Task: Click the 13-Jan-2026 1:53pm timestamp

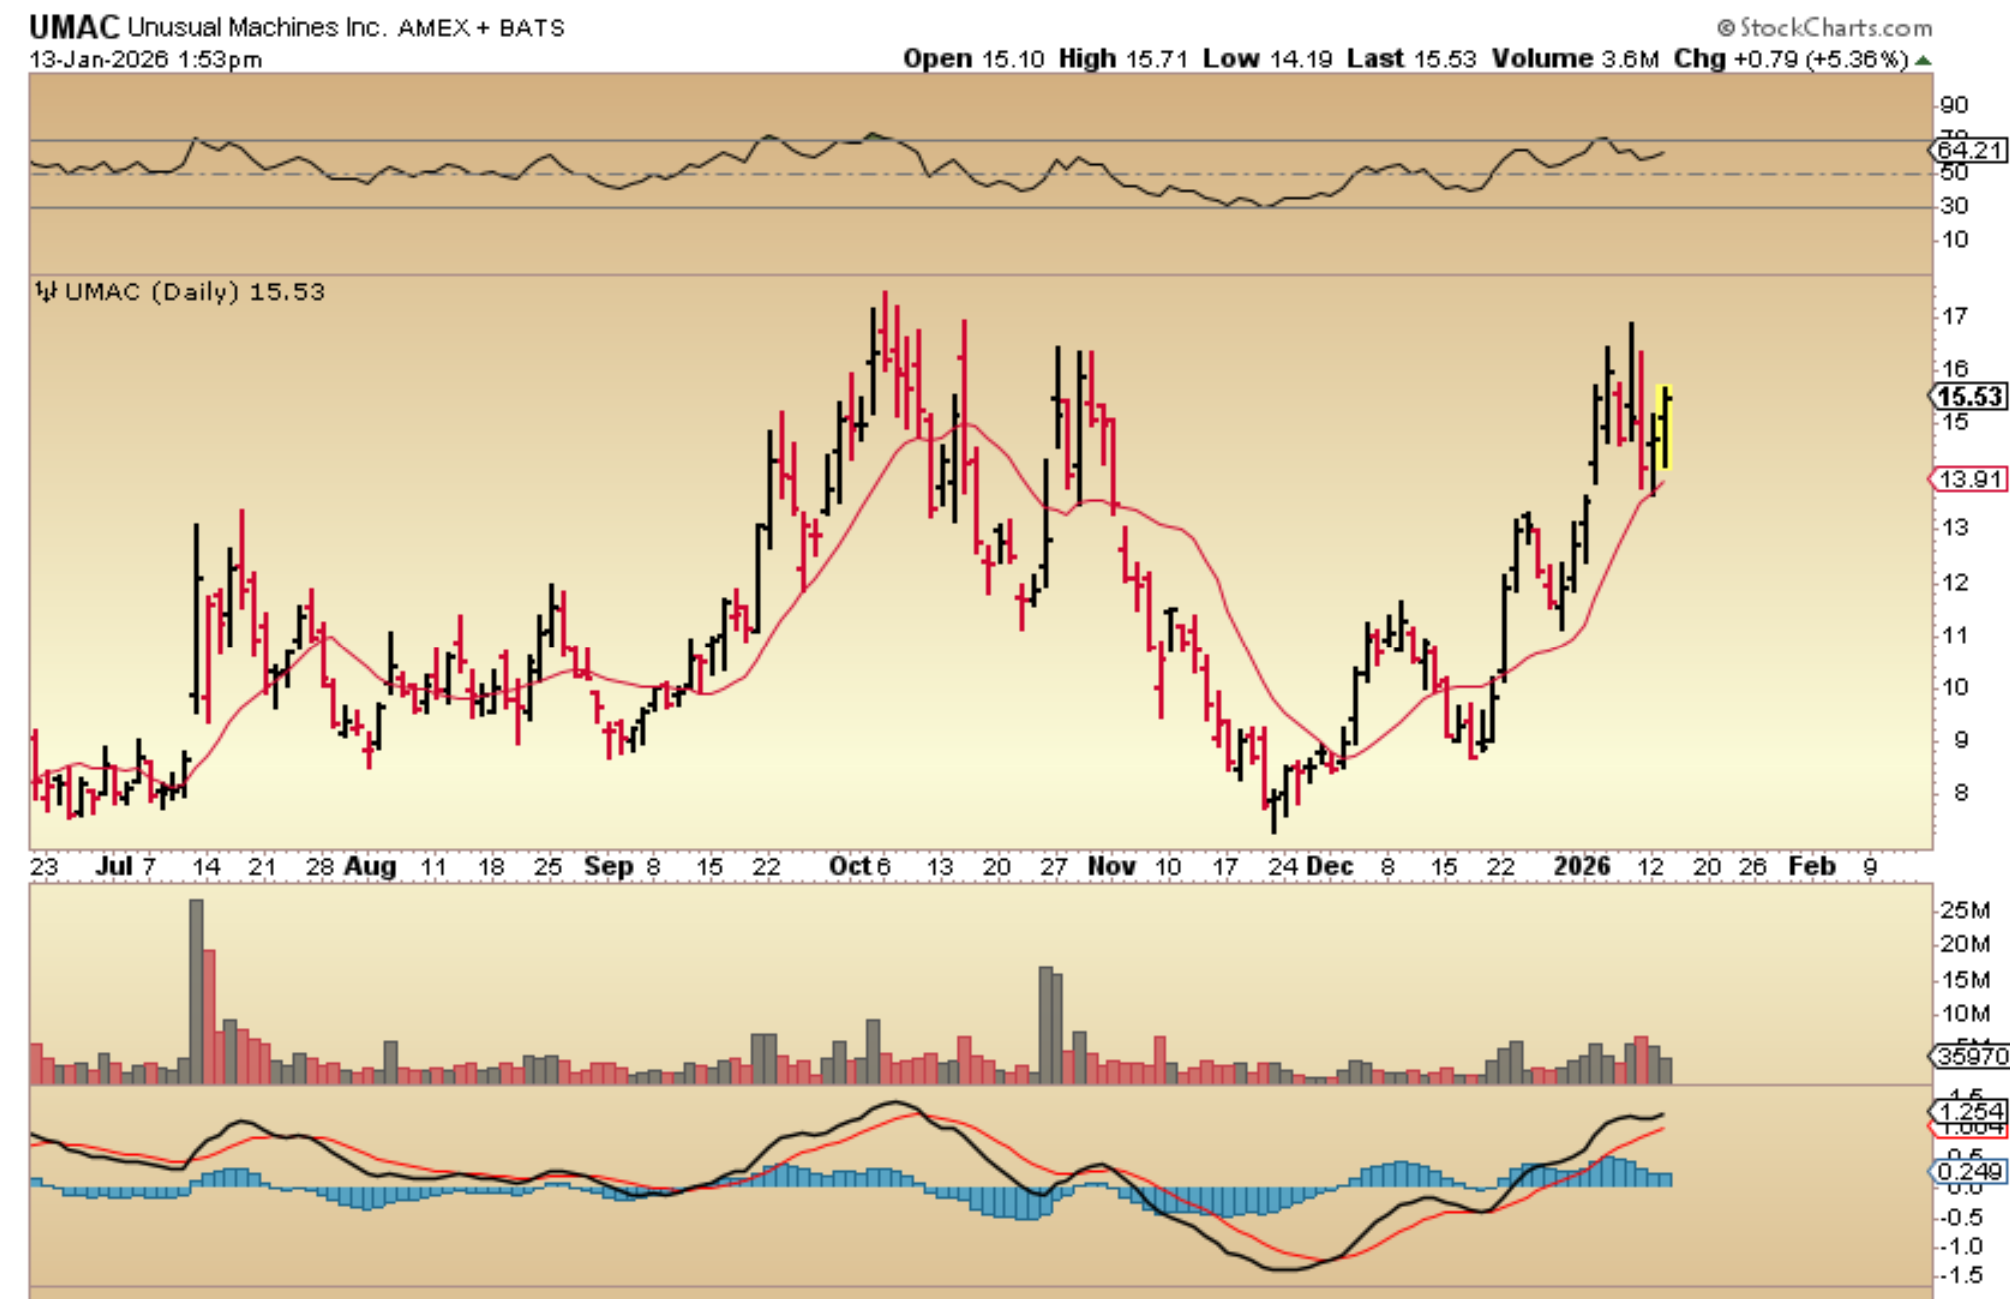Action: pos(146,59)
